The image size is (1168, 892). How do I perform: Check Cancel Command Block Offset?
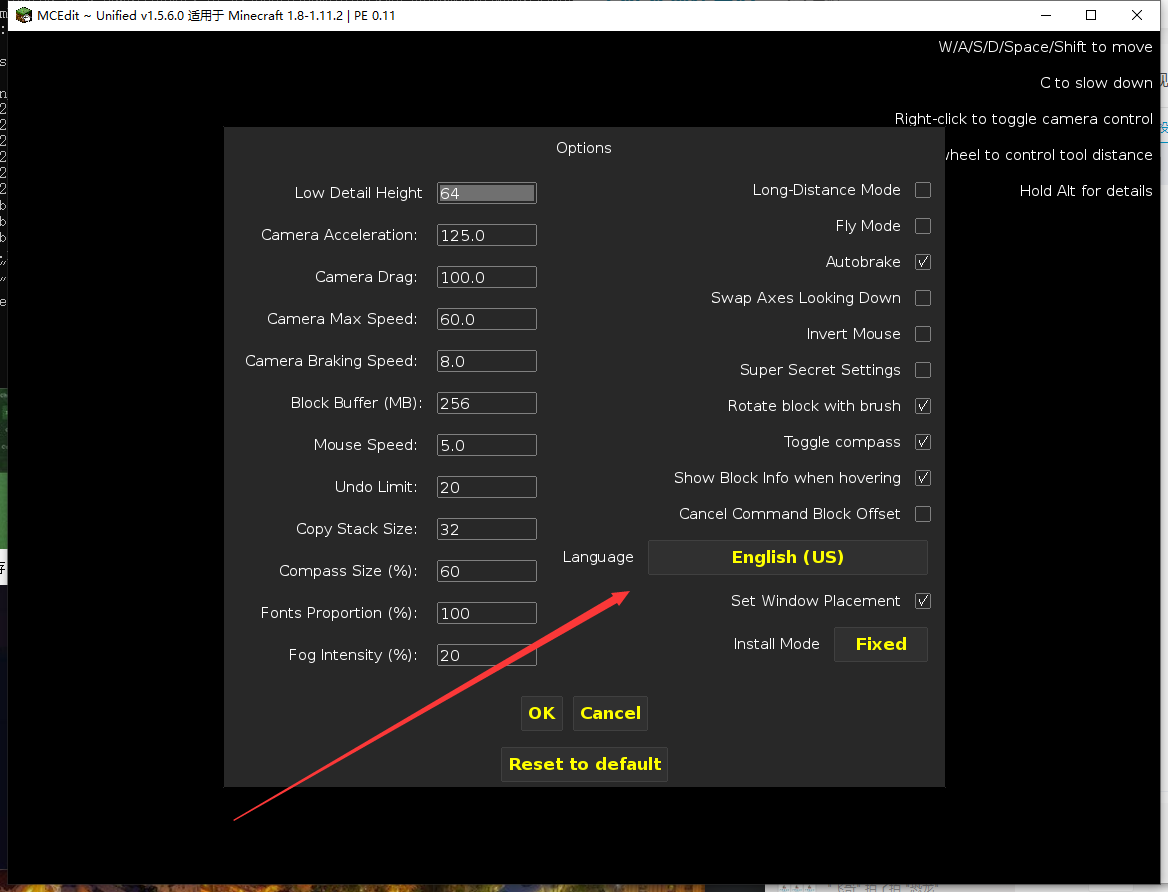tap(923, 514)
